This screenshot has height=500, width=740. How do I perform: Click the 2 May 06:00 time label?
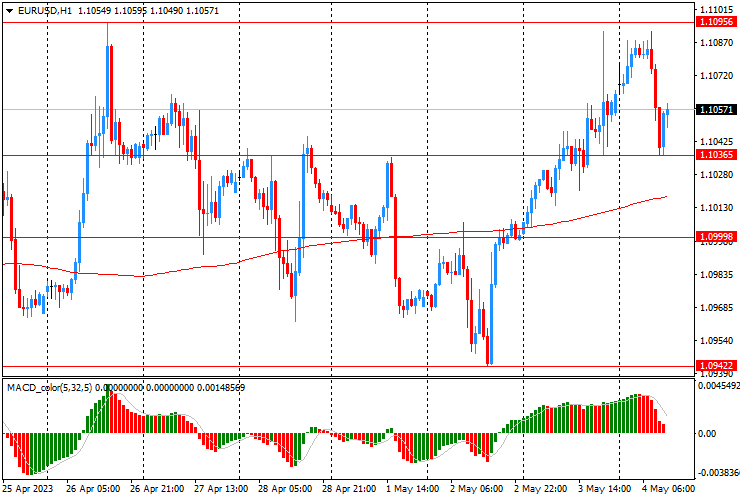pos(477,489)
